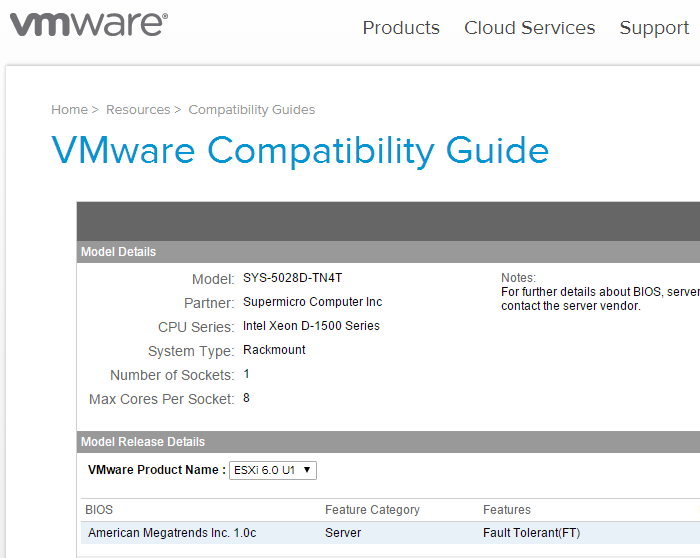The image size is (700, 558).
Task: Click the Server feature category cell
Action: 343,533
